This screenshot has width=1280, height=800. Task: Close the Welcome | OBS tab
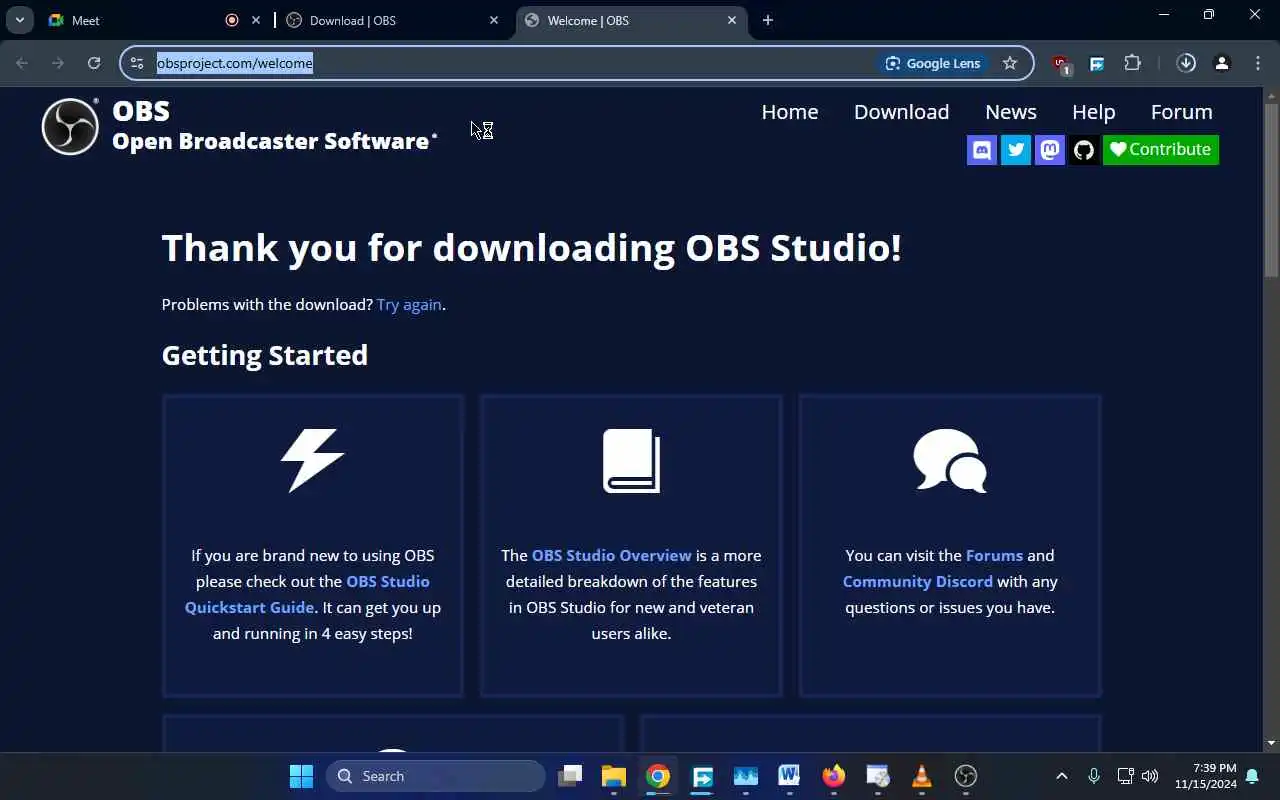click(732, 20)
